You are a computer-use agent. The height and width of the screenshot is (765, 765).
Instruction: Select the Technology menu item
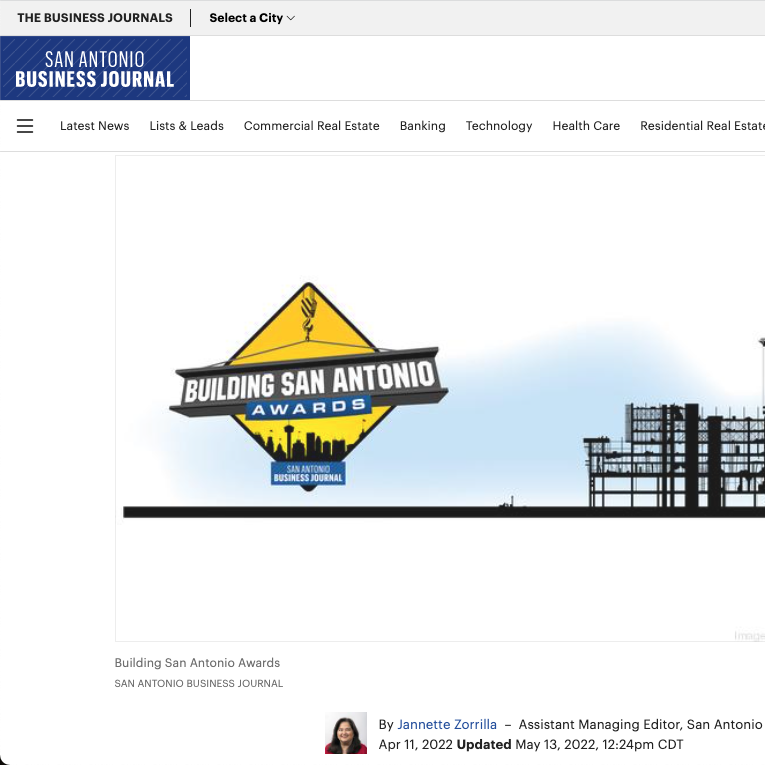tap(499, 126)
